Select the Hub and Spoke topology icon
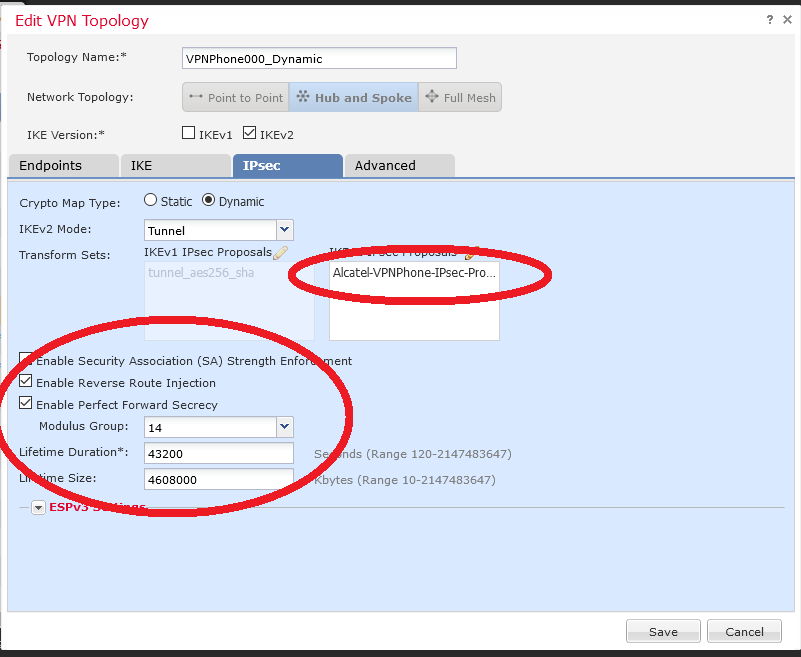The width and height of the screenshot is (801, 657). pos(353,97)
